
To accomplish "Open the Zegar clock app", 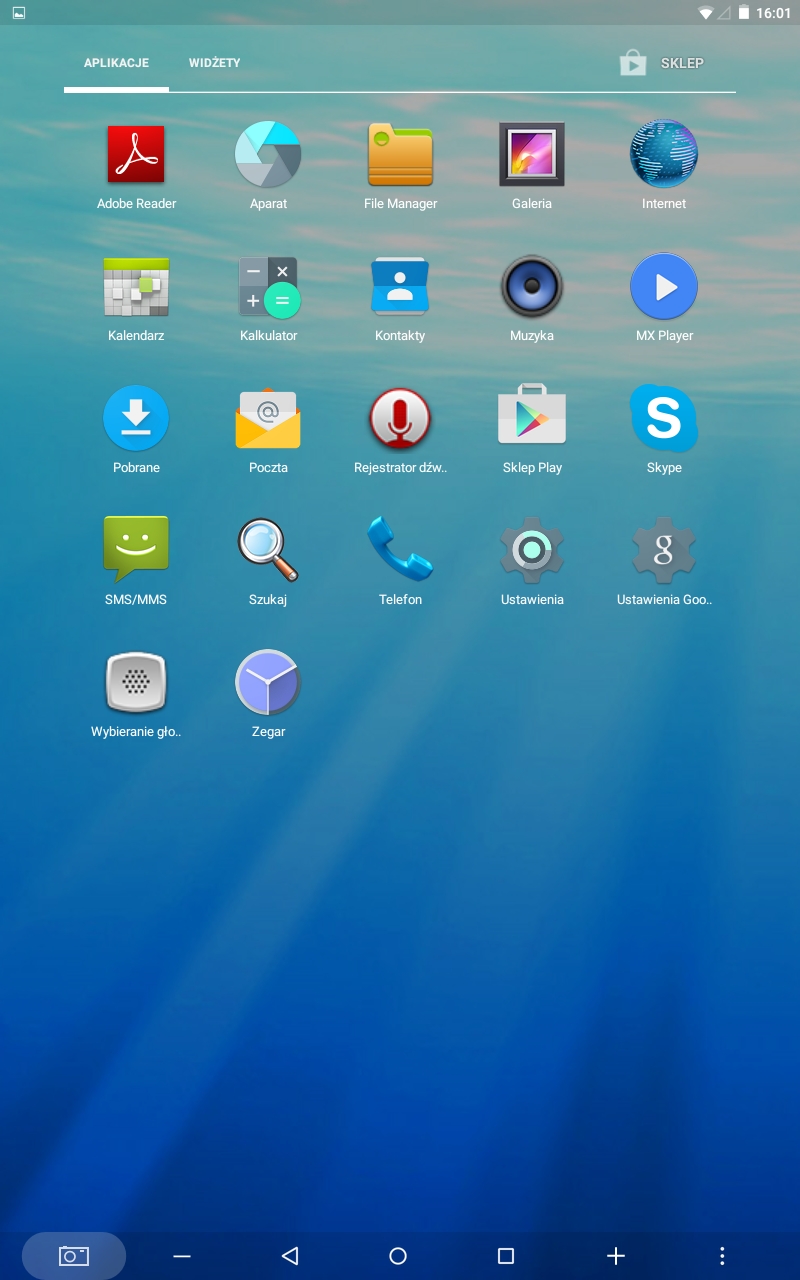I will point(268,694).
